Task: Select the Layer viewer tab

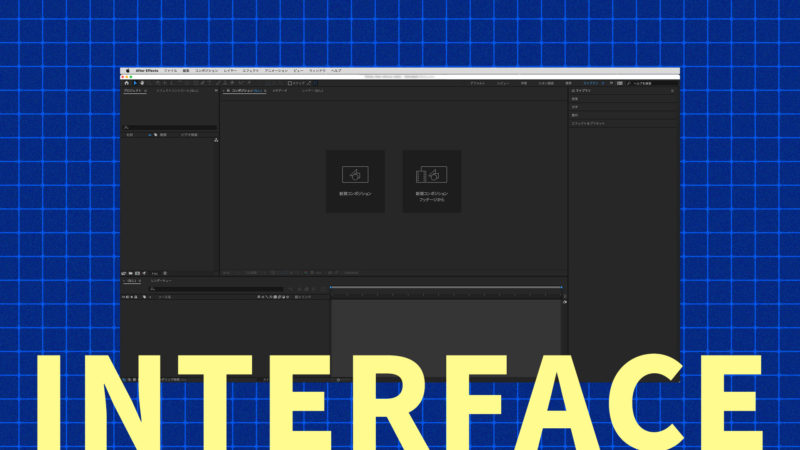Action: pos(312,91)
